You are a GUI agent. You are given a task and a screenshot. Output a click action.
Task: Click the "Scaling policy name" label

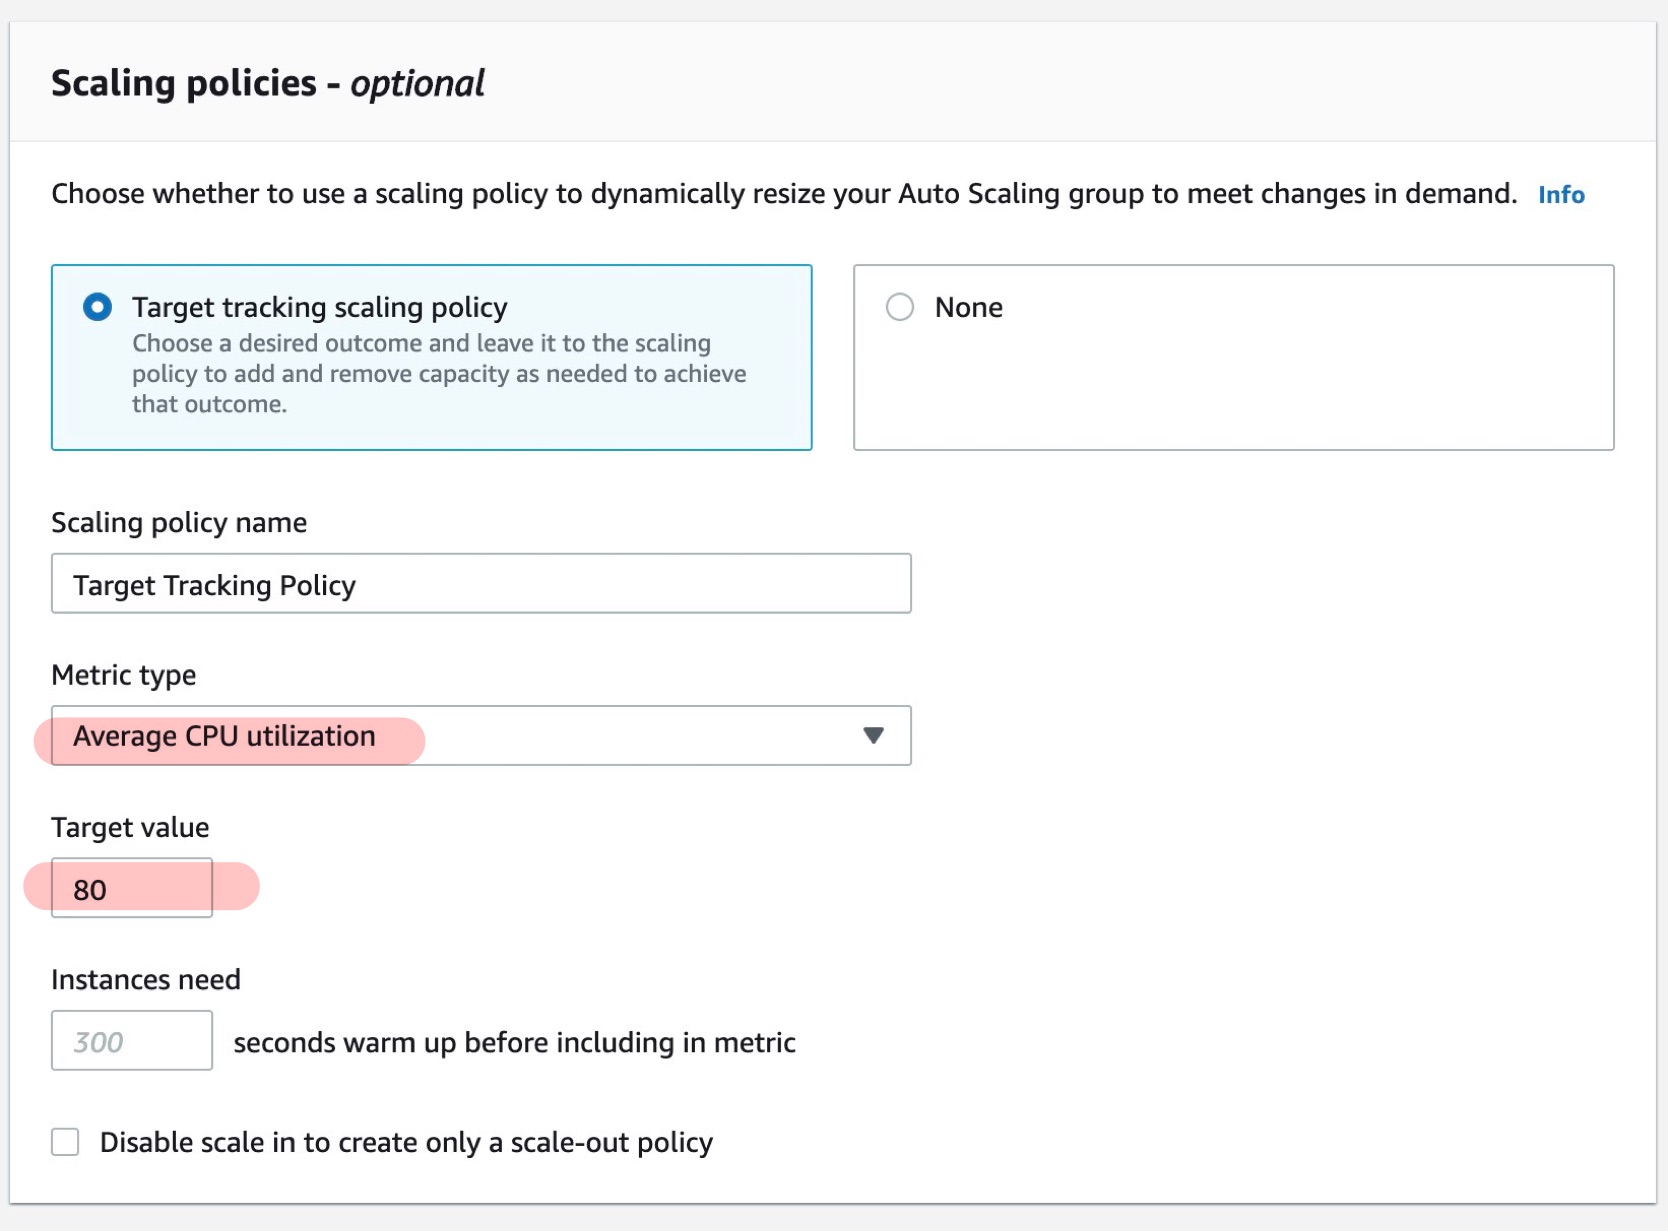click(179, 523)
